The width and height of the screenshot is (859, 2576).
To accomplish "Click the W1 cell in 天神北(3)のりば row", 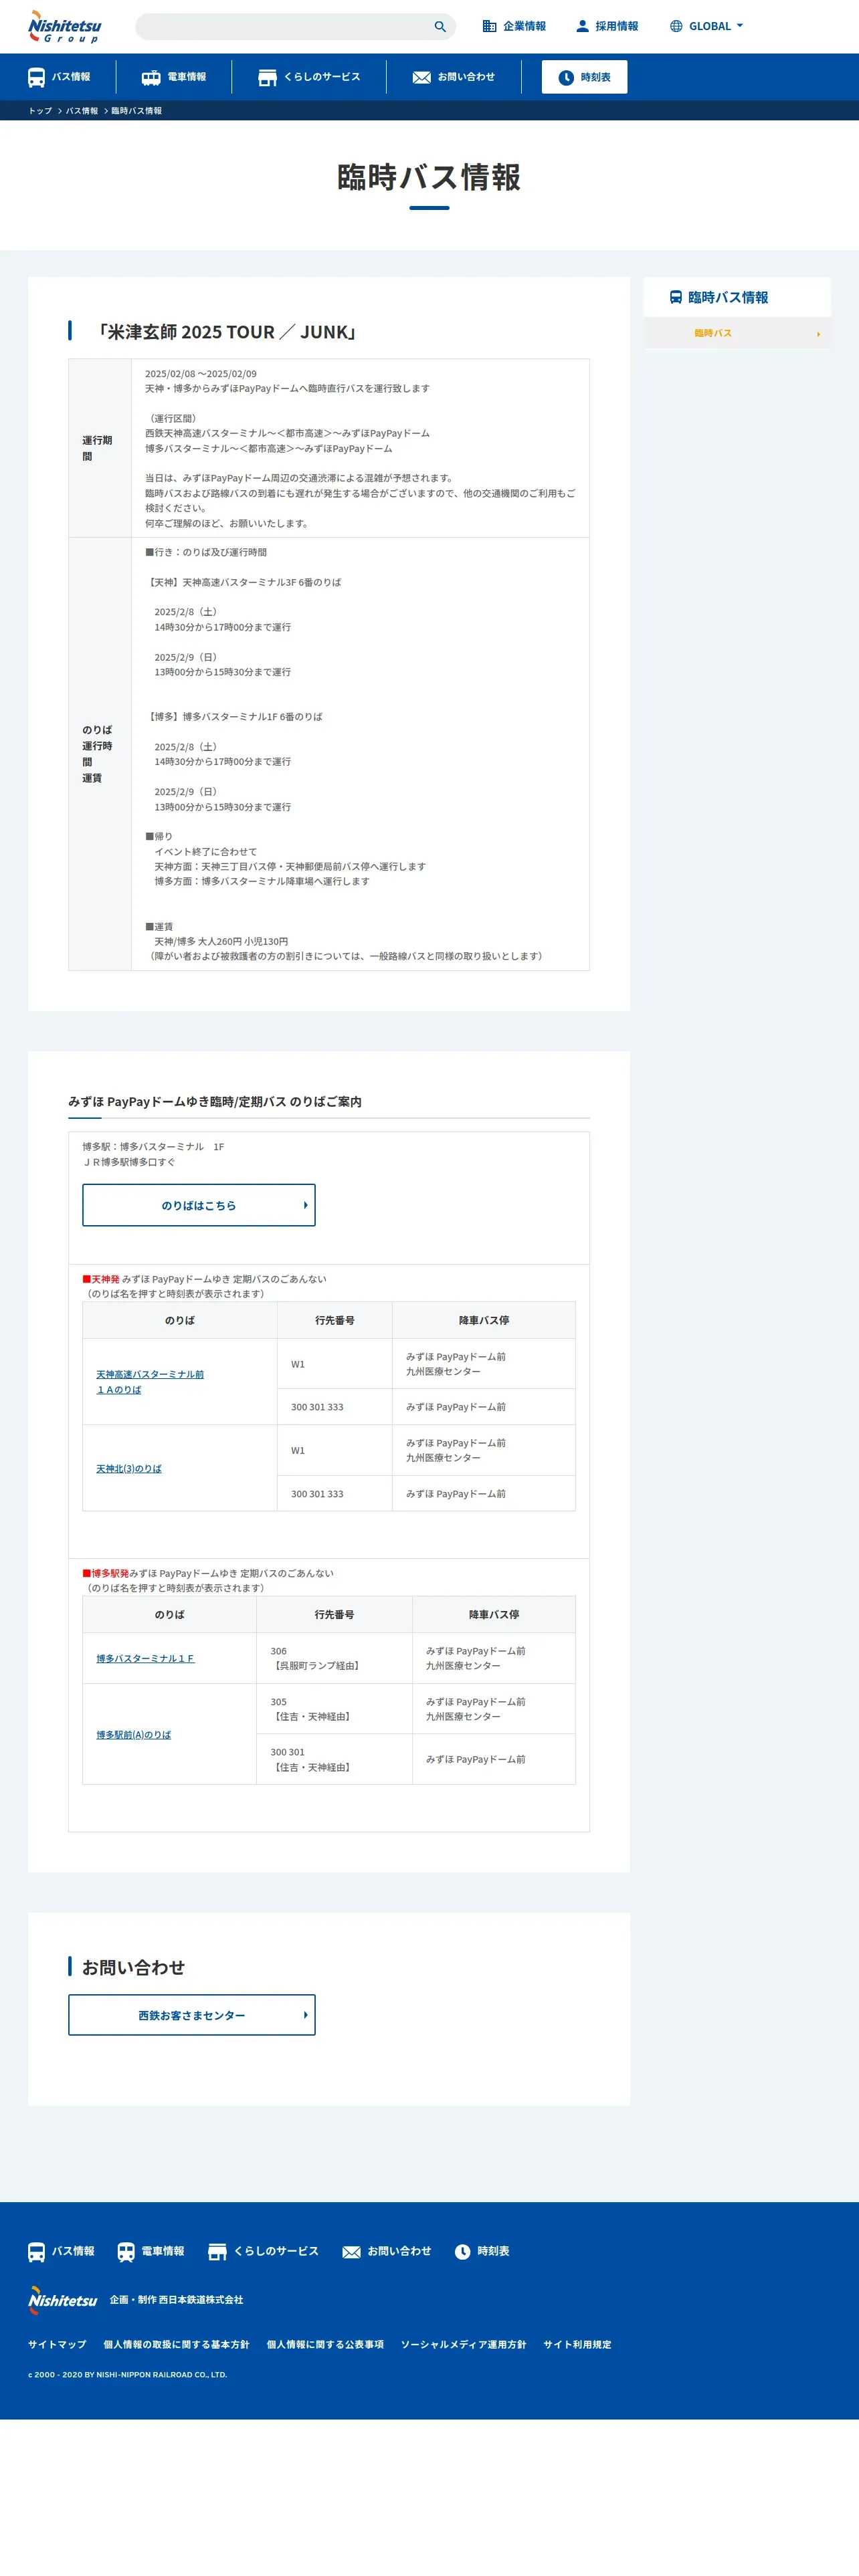I will click(x=334, y=1450).
